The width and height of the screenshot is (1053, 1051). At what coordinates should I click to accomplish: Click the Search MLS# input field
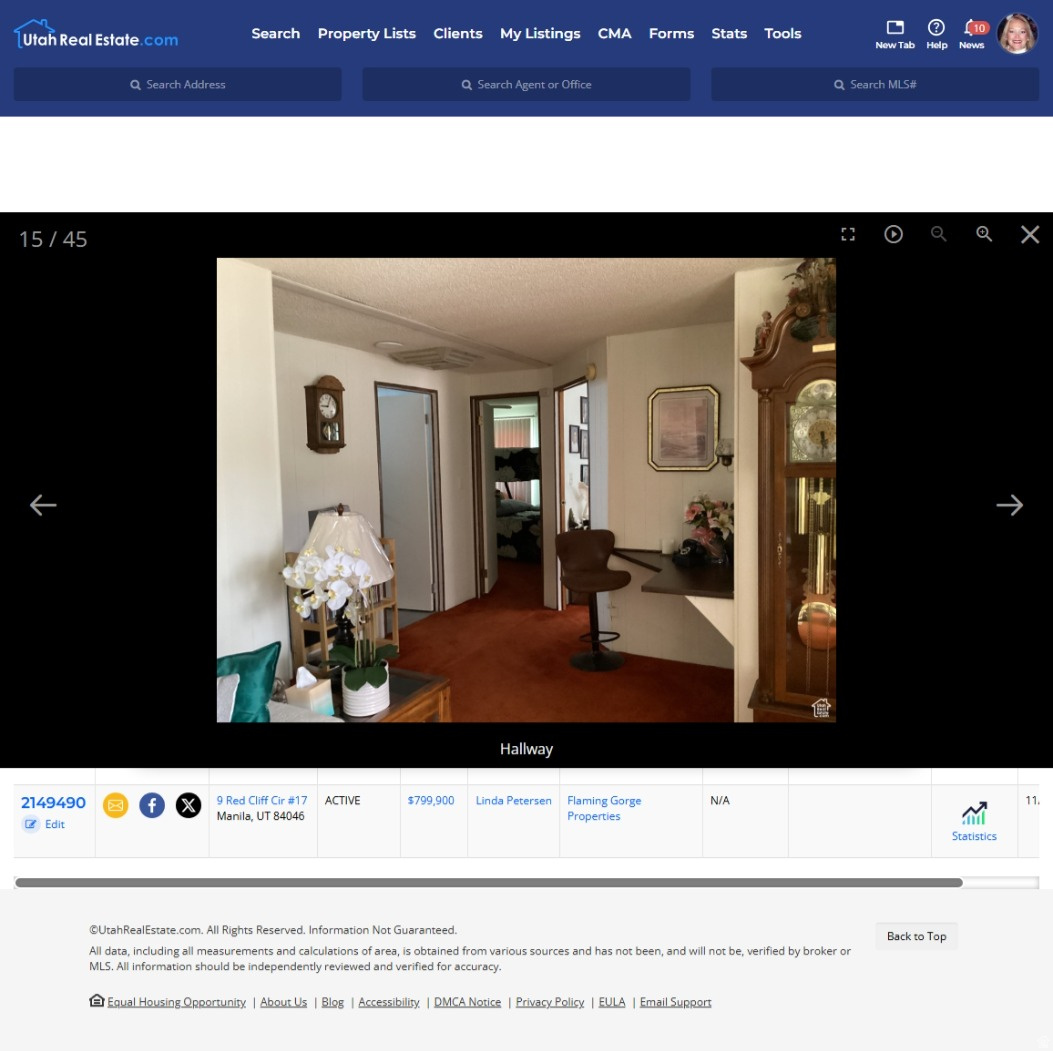[x=874, y=84]
